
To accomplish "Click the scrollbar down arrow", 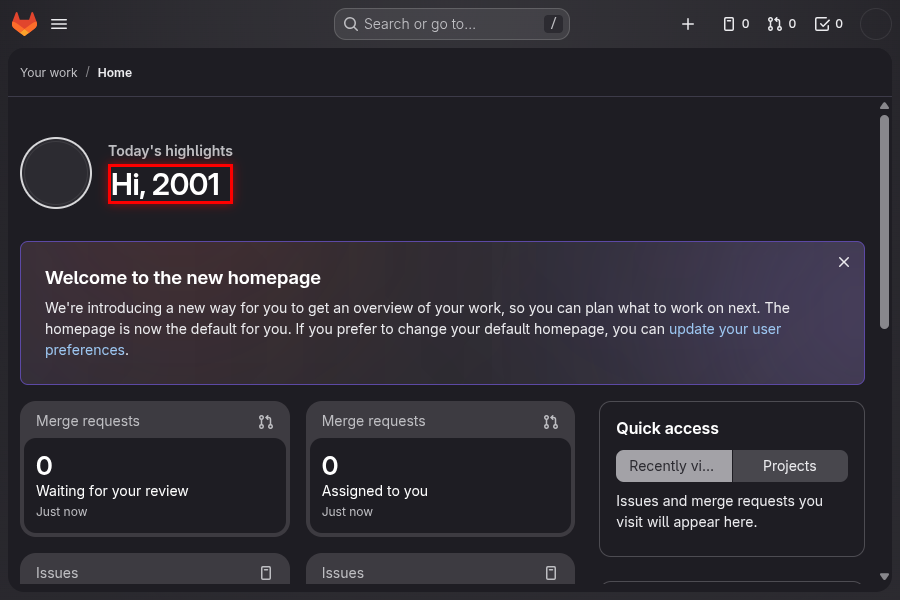I will pyautogui.click(x=885, y=576).
